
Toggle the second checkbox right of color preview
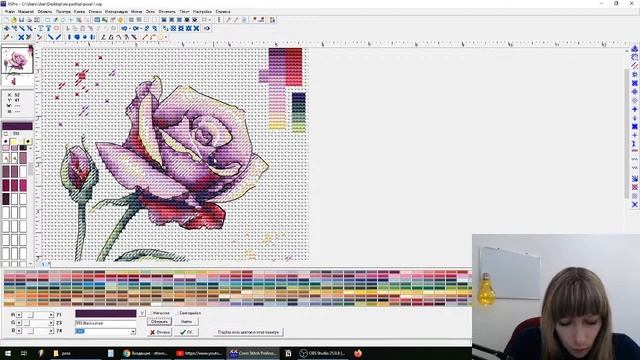point(176,313)
